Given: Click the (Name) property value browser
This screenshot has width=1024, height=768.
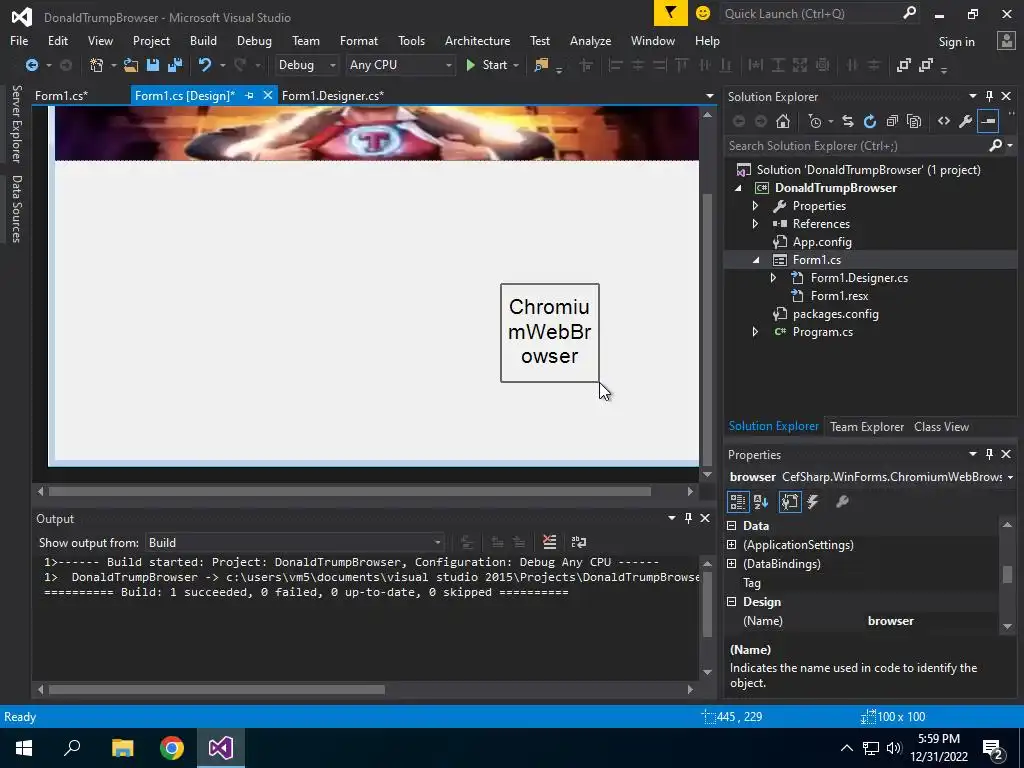Looking at the screenshot, I should 890,621.
